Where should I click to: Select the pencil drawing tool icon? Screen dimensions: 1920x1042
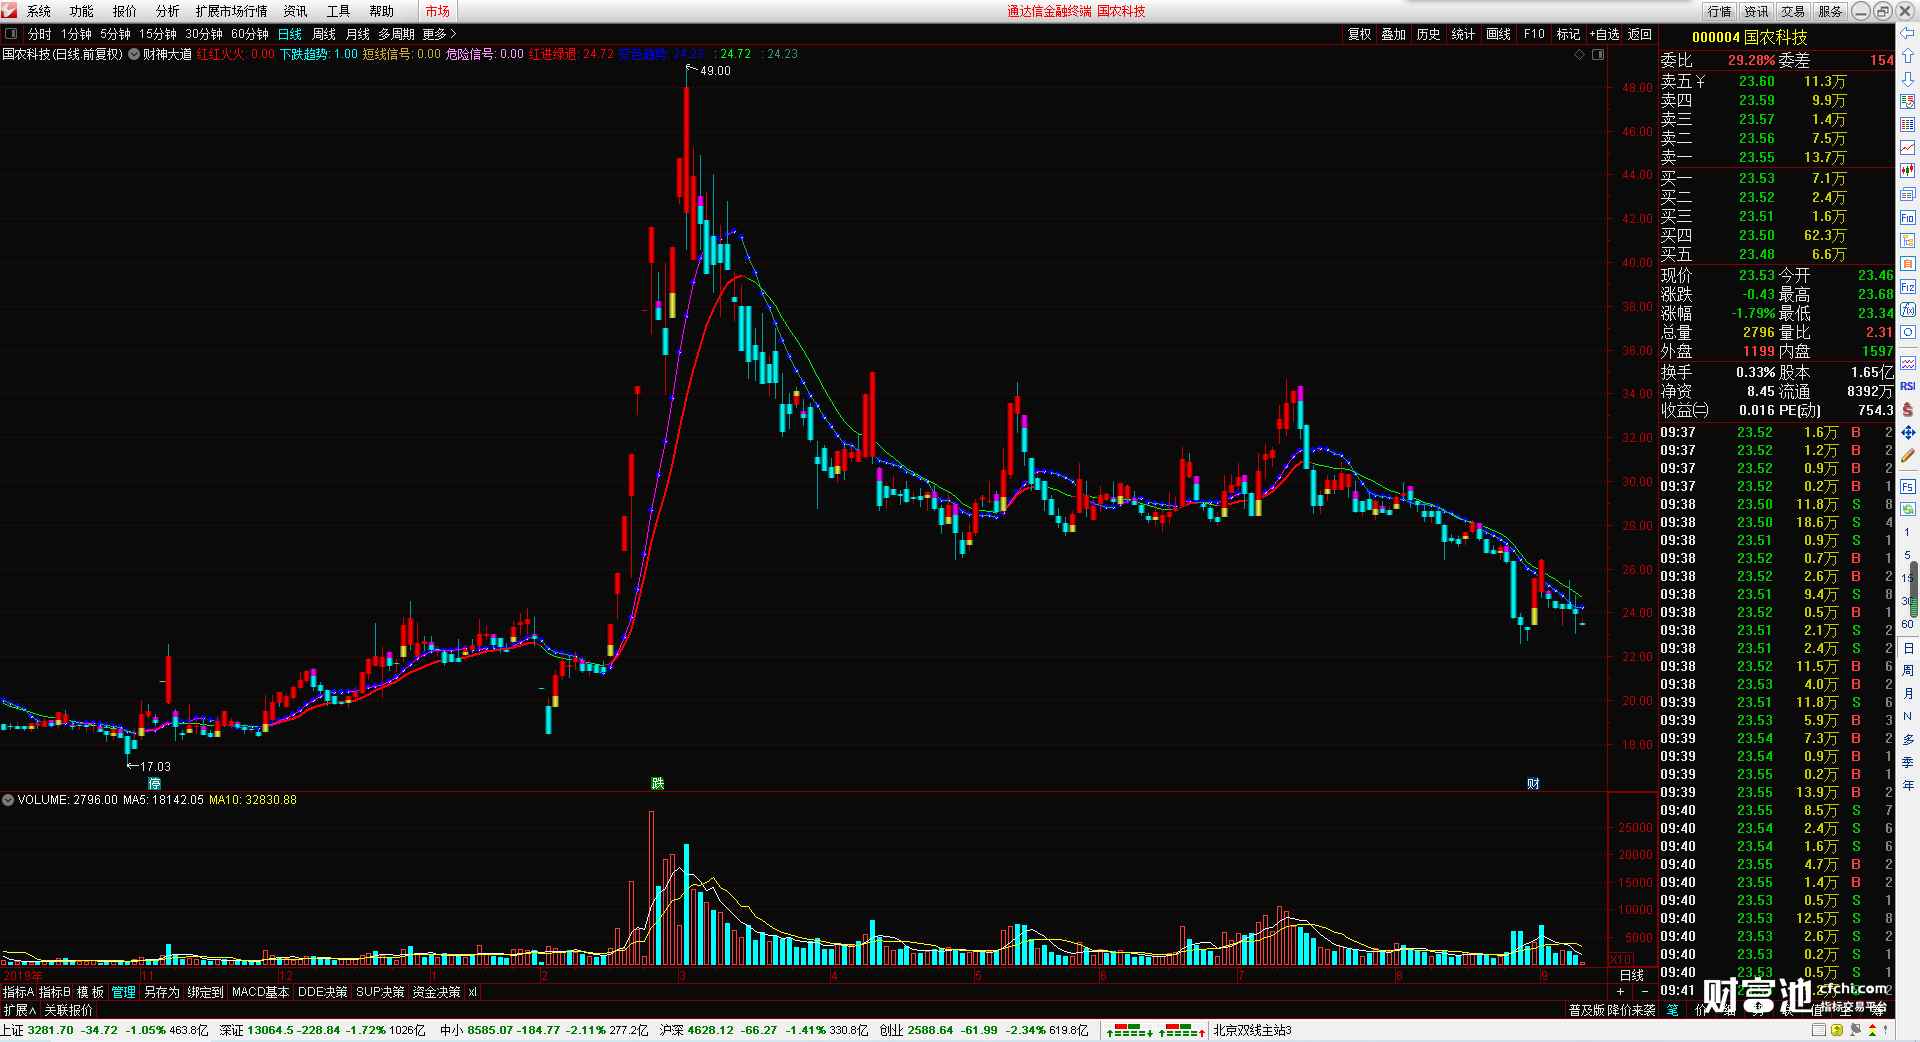pyautogui.click(x=1907, y=456)
